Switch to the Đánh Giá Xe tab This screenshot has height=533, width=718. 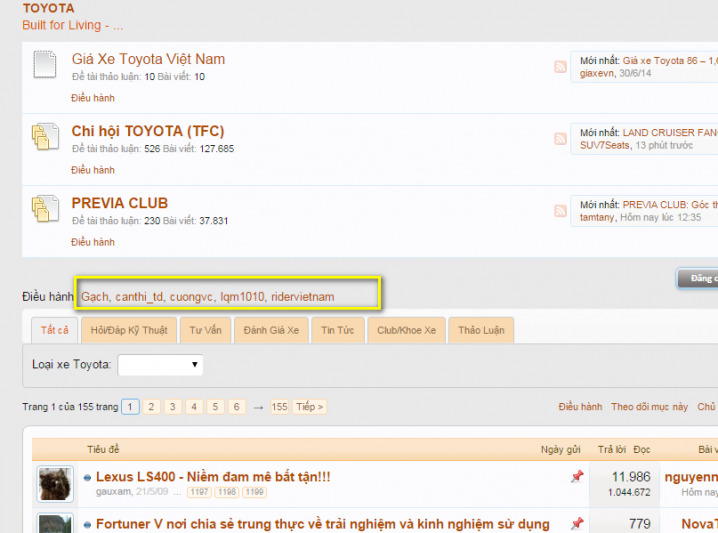tap(271, 330)
